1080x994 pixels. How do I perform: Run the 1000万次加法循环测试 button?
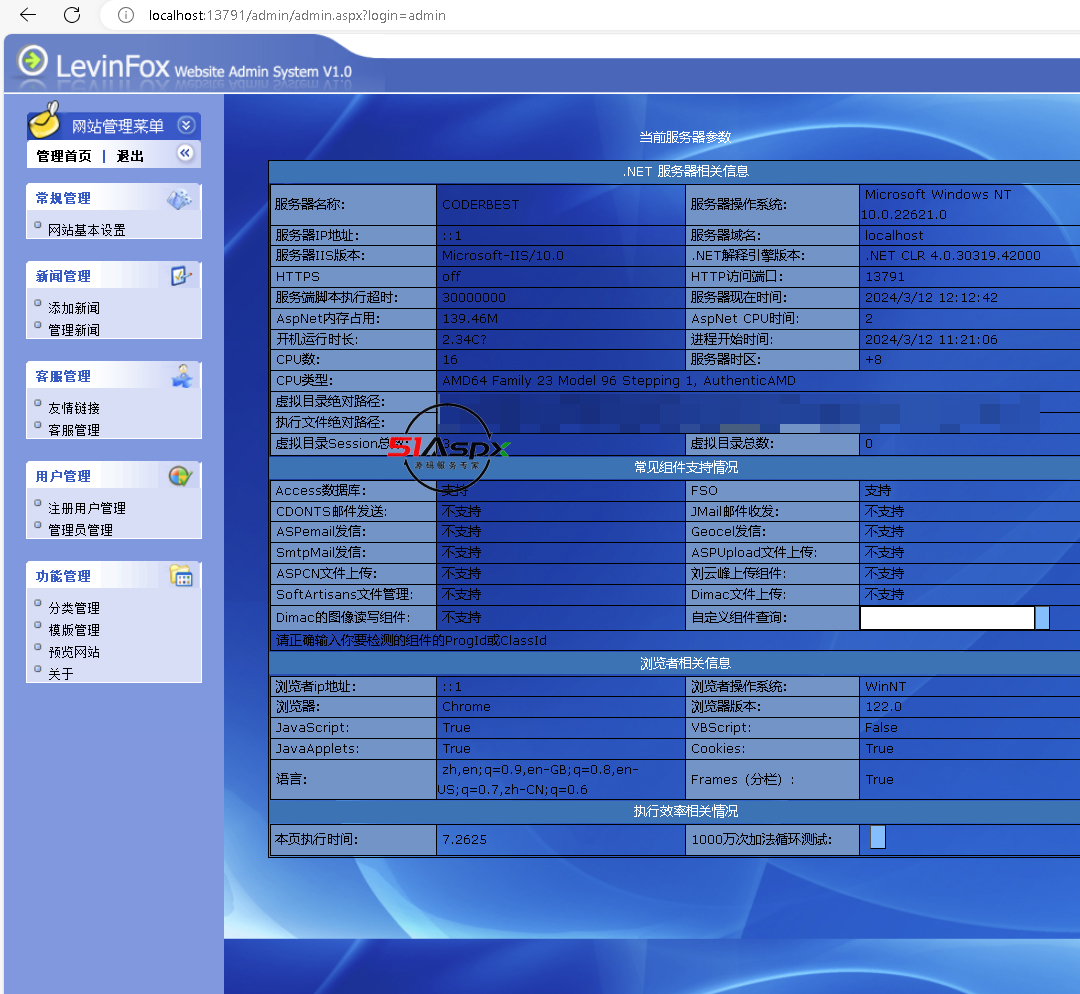[x=877, y=837]
